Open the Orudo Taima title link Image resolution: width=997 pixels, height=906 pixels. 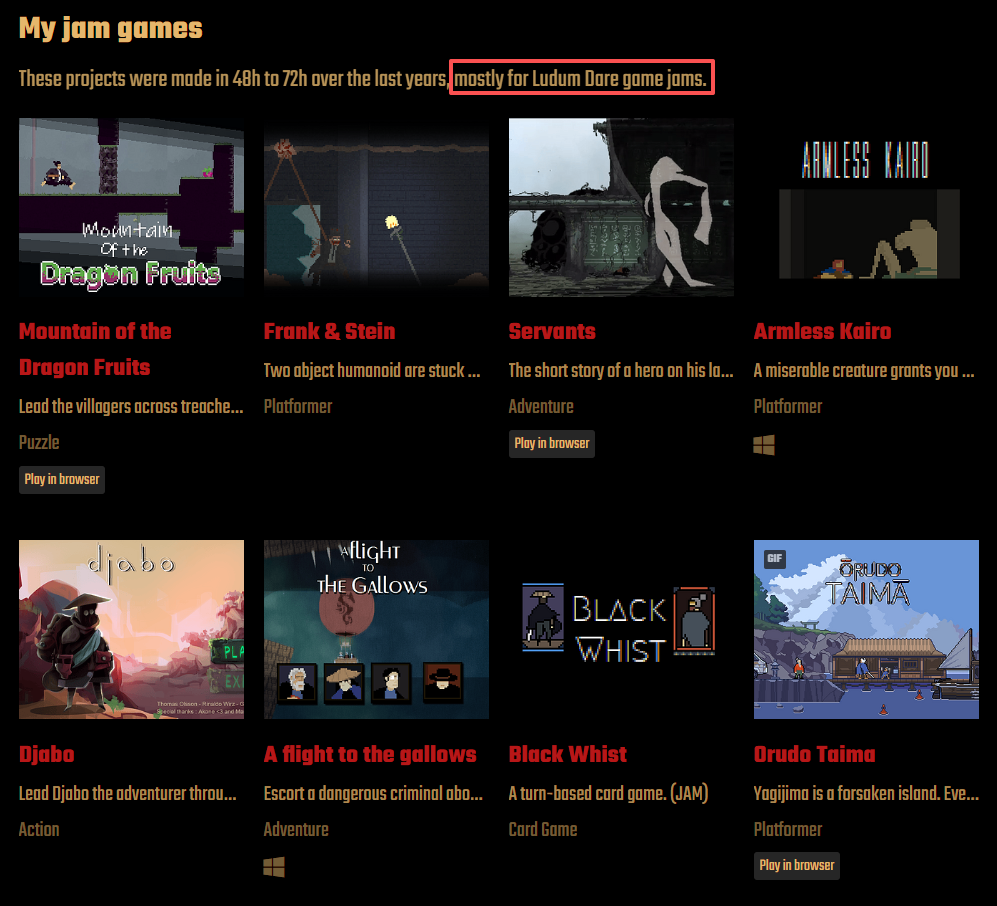pos(815,754)
